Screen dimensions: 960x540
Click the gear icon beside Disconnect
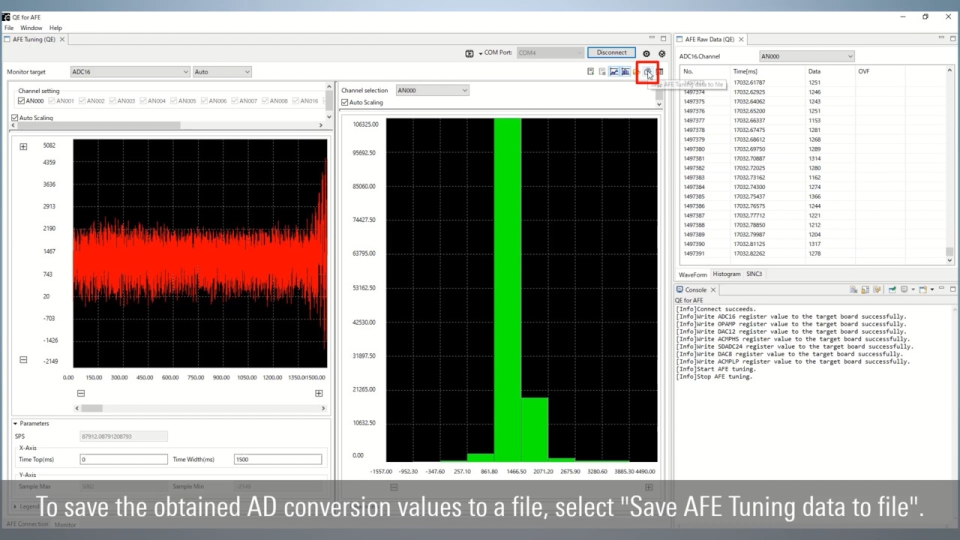click(x=646, y=53)
